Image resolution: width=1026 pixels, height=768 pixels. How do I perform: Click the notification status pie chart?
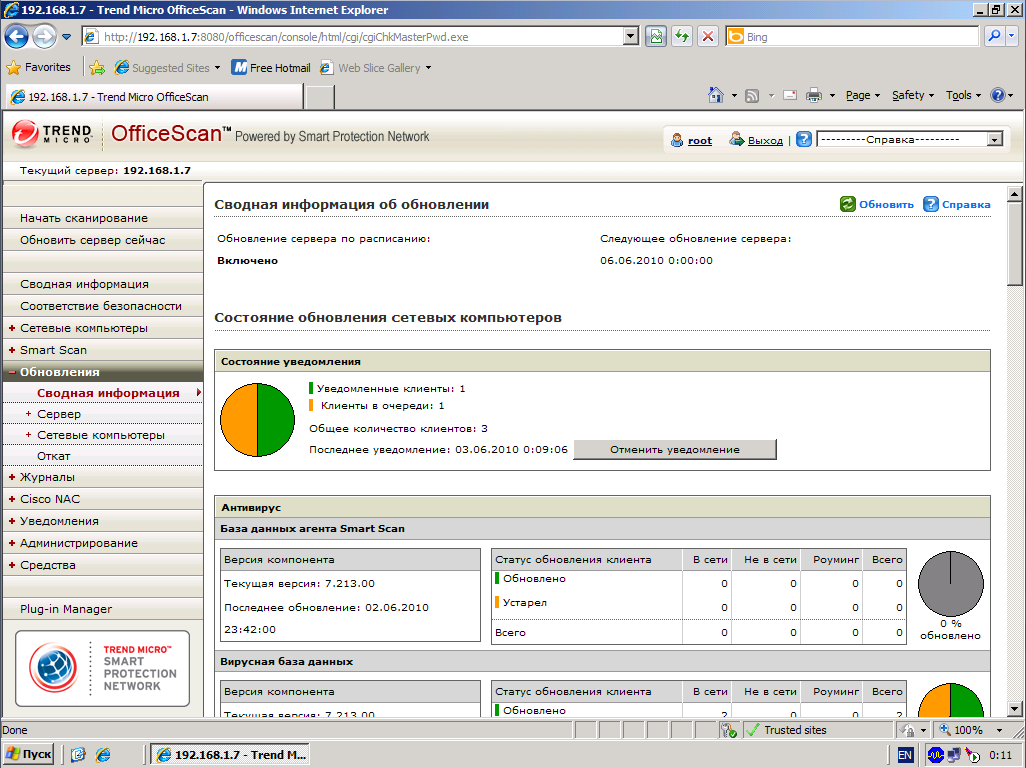[257, 420]
